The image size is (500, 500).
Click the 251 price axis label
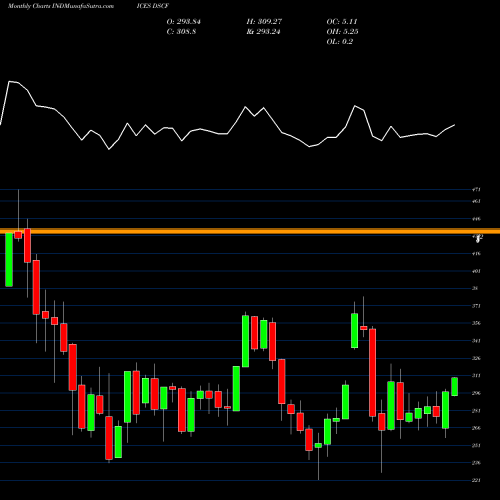tap(476, 445)
